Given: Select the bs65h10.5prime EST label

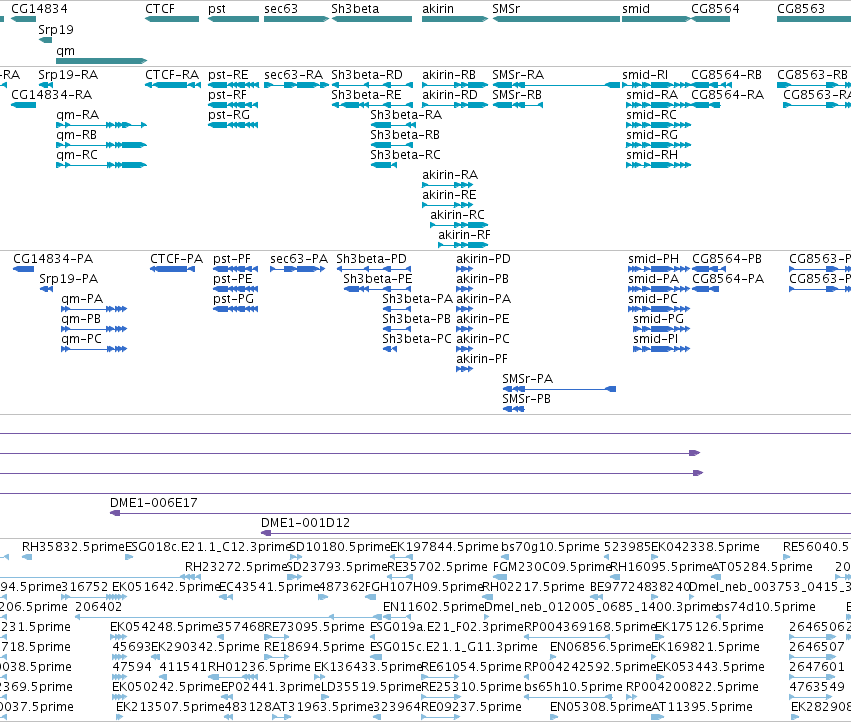Looking at the screenshot, I should click(573, 687).
